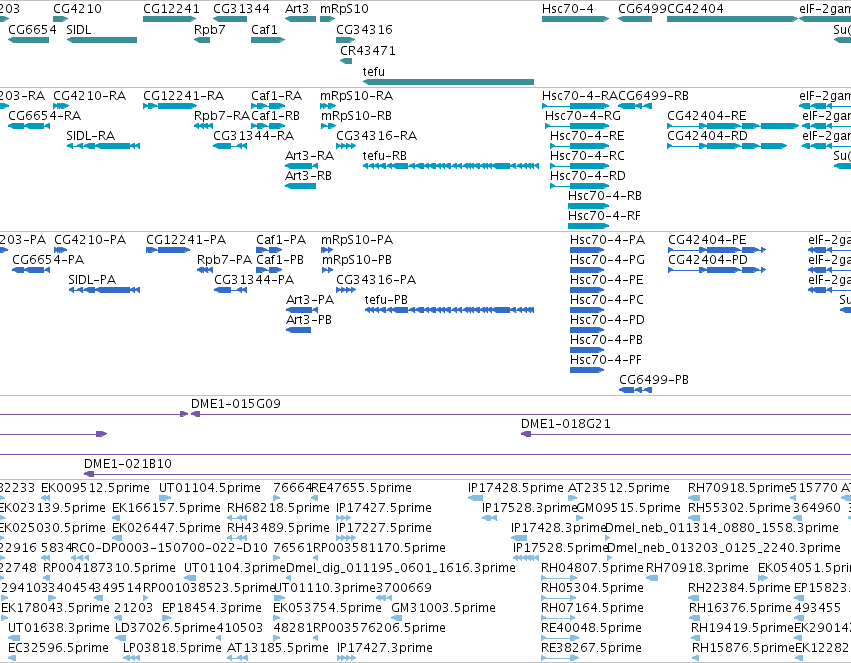Select the RH07164.5prime EST label
Screen dimensions: 851x663
coord(592,608)
